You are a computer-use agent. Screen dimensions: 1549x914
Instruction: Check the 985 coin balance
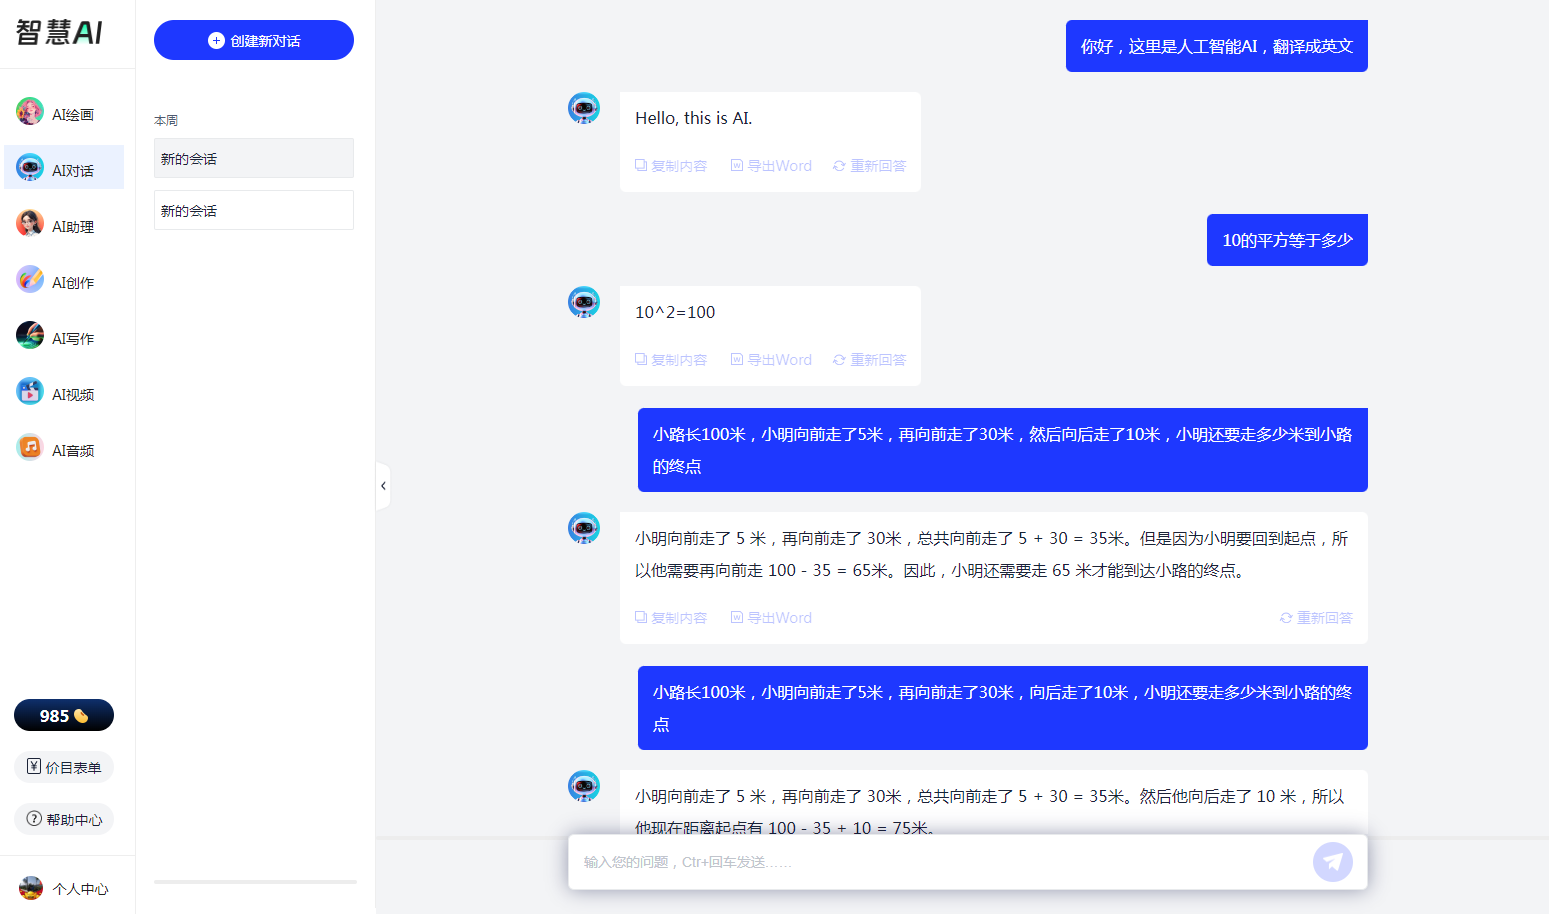pos(63,715)
